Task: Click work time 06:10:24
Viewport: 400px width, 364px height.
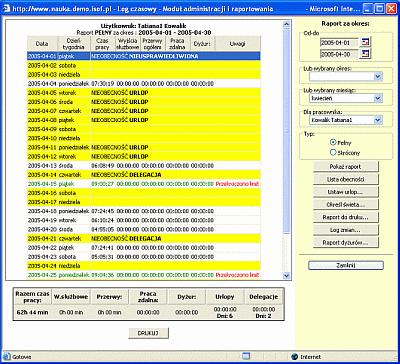Action: tap(103, 220)
